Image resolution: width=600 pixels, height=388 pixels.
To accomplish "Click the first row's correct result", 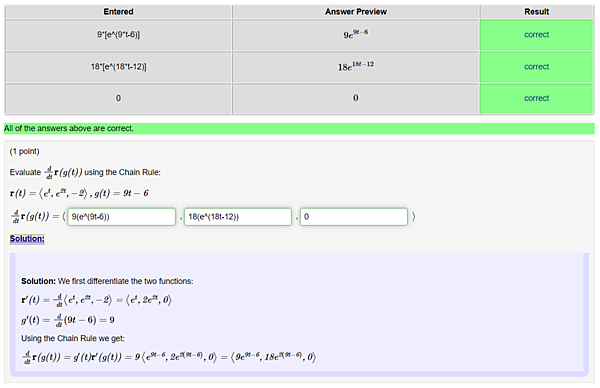I will point(536,35).
